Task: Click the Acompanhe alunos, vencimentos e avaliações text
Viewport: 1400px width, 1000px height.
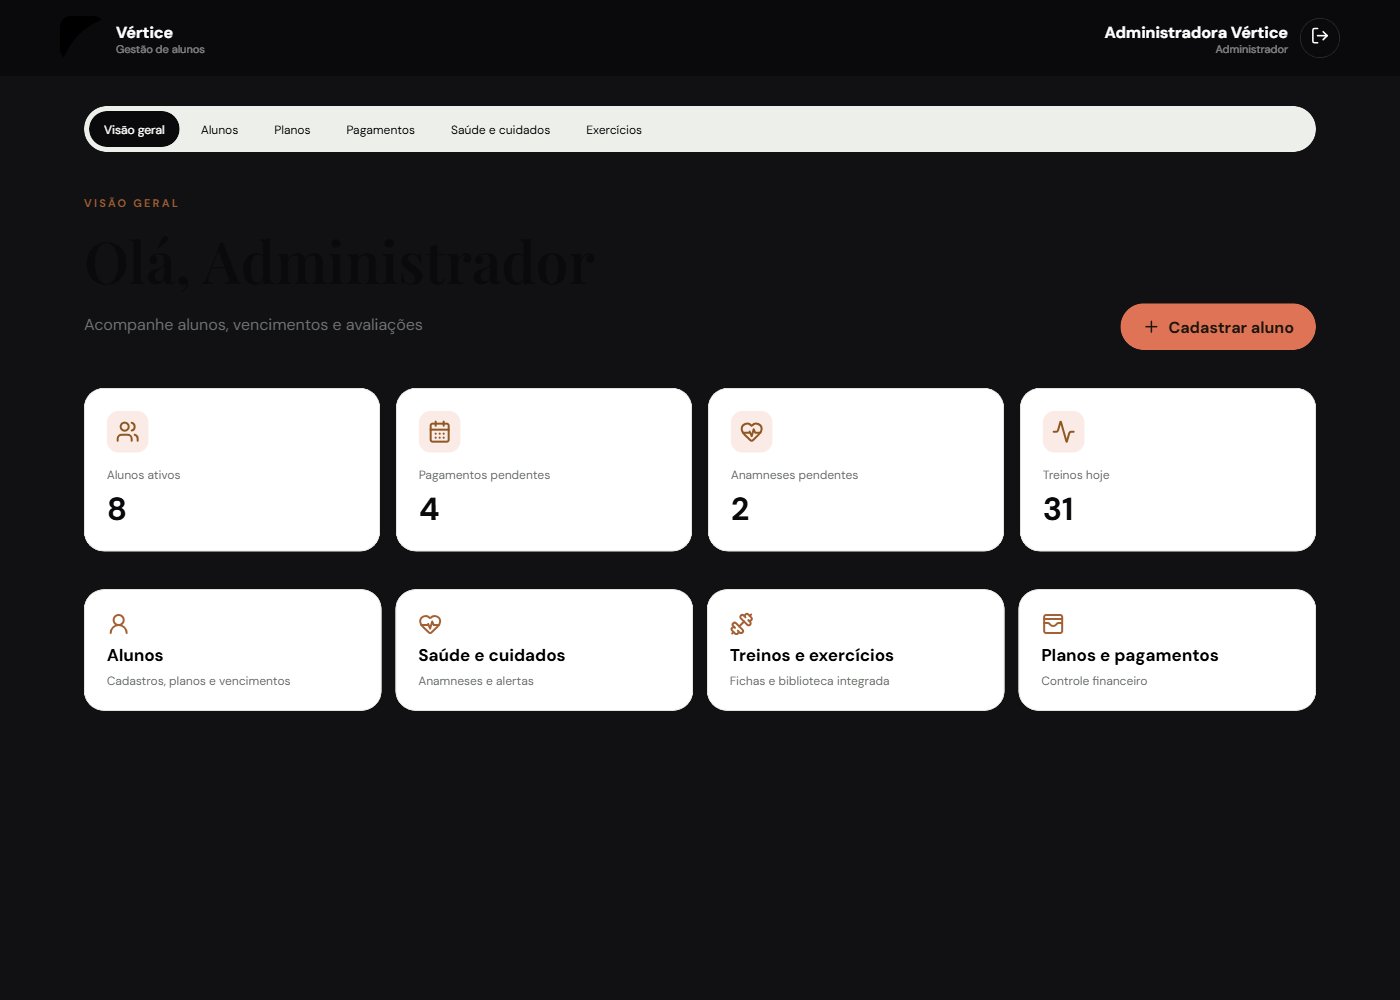Action: pos(253,325)
